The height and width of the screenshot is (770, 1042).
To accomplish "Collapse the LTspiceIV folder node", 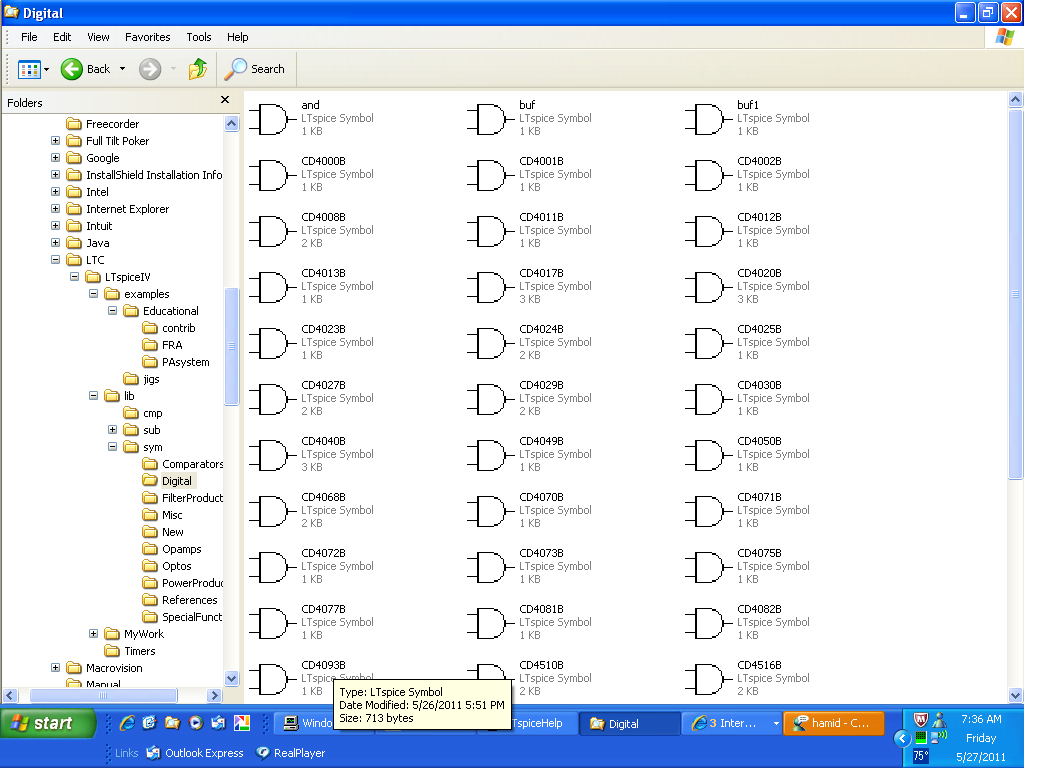I will pos(74,277).
